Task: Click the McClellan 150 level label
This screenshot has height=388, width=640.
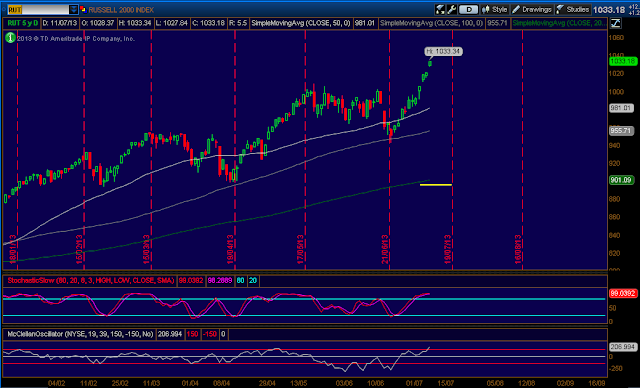Action: tap(192, 334)
